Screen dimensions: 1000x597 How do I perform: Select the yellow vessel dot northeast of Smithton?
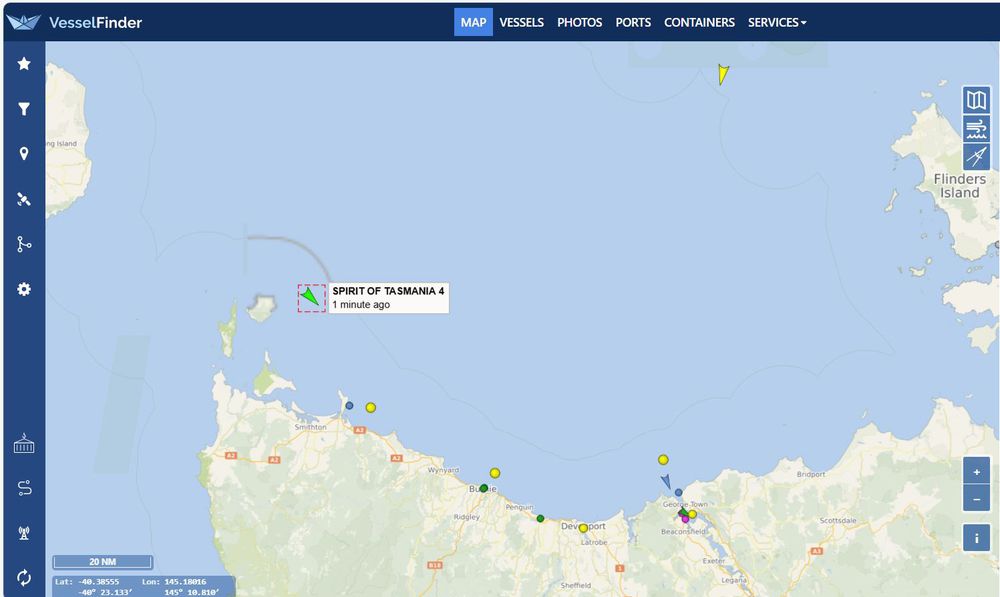pos(371,407)
